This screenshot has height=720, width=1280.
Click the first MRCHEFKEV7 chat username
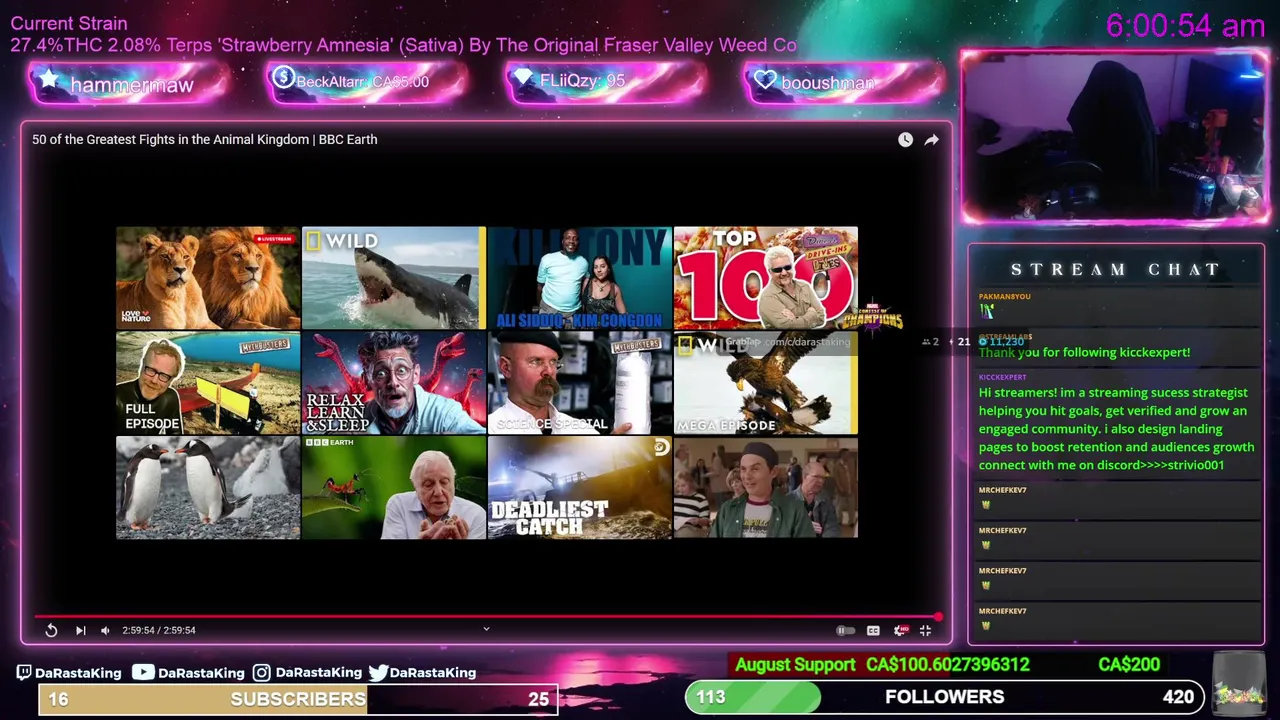coord(1002,490)
